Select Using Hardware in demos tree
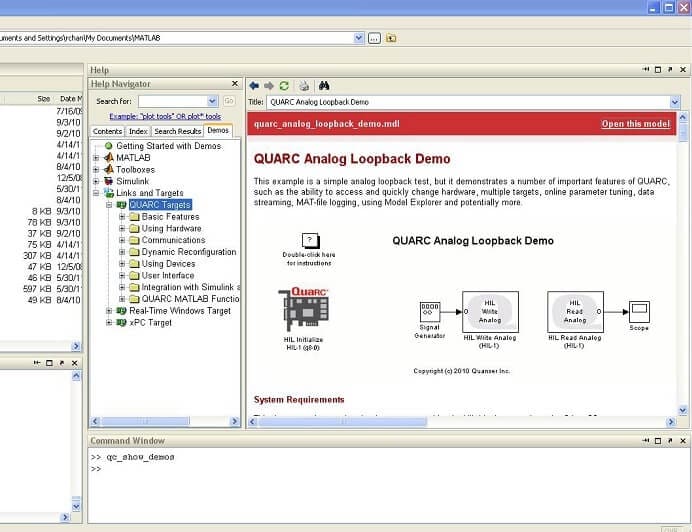The image size is (692, 532). coord(171,229)
